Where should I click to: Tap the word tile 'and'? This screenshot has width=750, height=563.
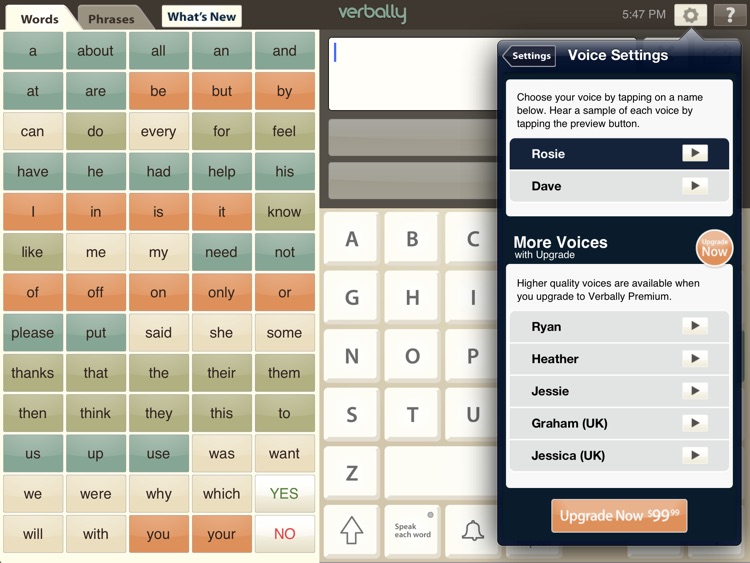(x=284, y=51)
